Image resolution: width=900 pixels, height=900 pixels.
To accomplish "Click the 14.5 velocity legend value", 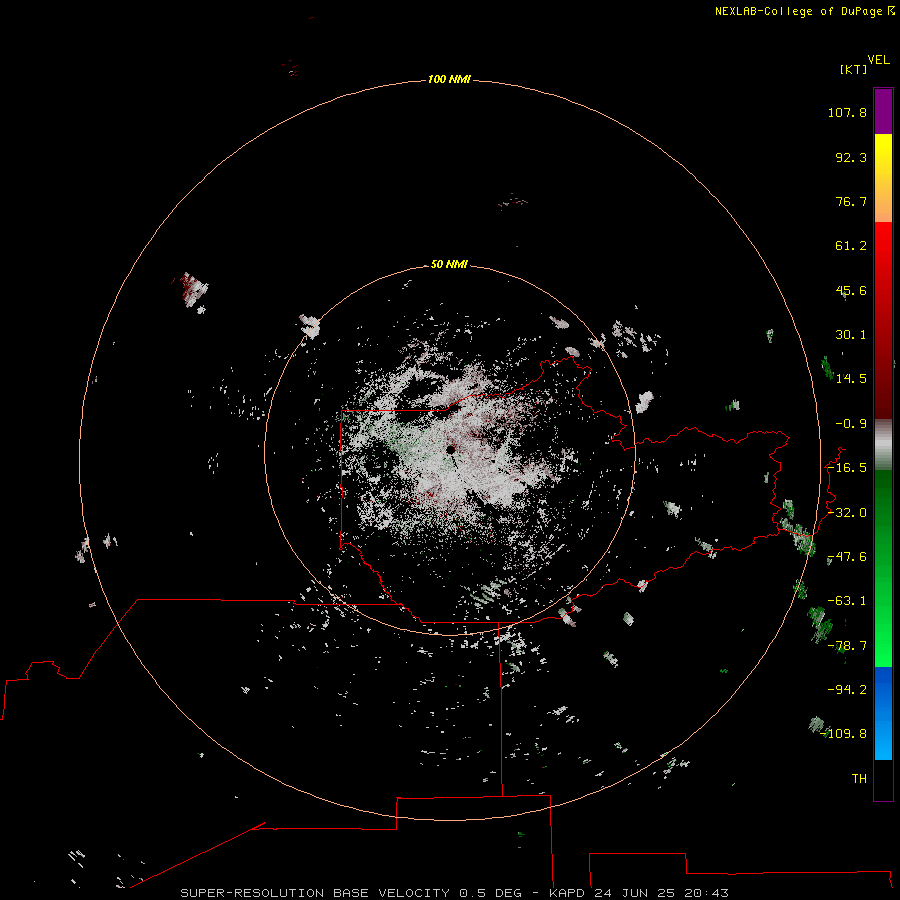I will tap(851, 379).
